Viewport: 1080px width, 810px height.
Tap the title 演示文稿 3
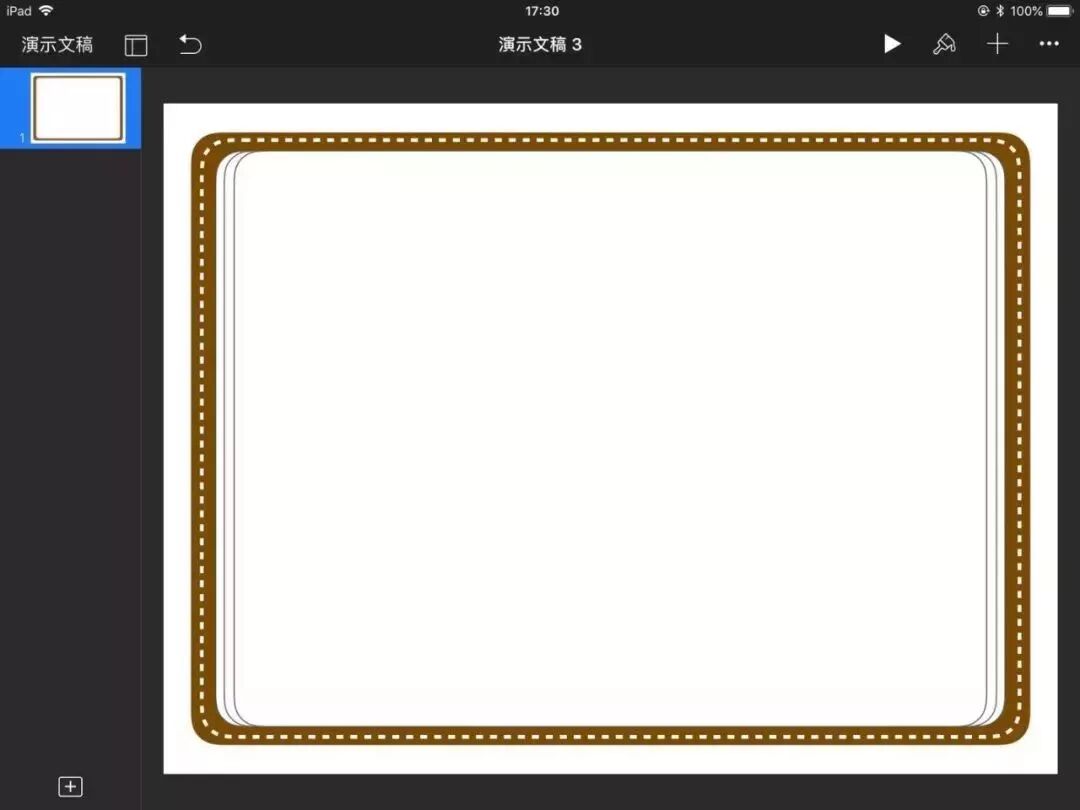pos(540,45)
